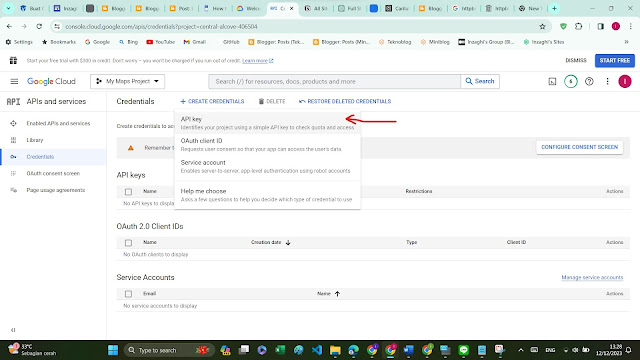Open the Google Cloud navigation hamburger menu
The width and height of the screenshot is (640, 360).
point(14,81)
